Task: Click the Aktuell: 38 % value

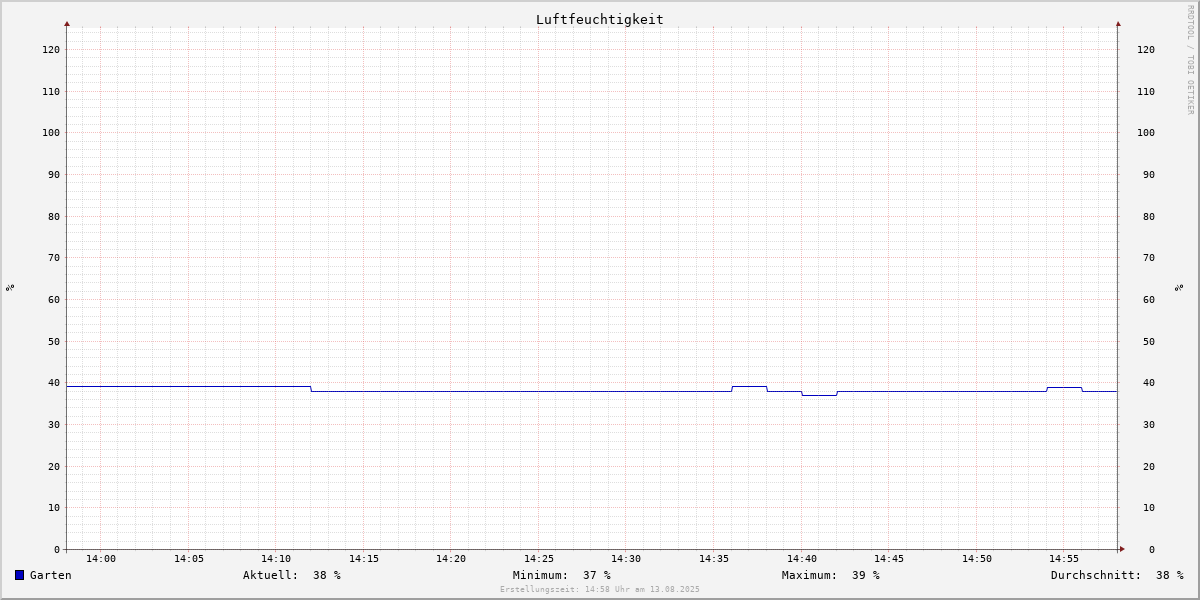Action: point(292,575)
